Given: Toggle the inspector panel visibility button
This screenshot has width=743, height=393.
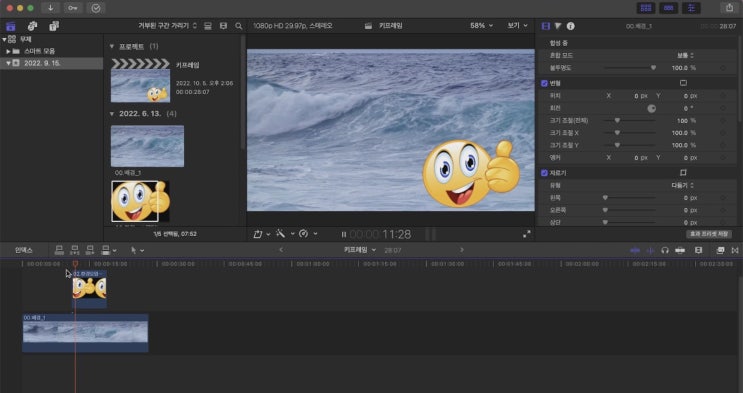Looking at the screenshot, I should (x=691, y=8).
